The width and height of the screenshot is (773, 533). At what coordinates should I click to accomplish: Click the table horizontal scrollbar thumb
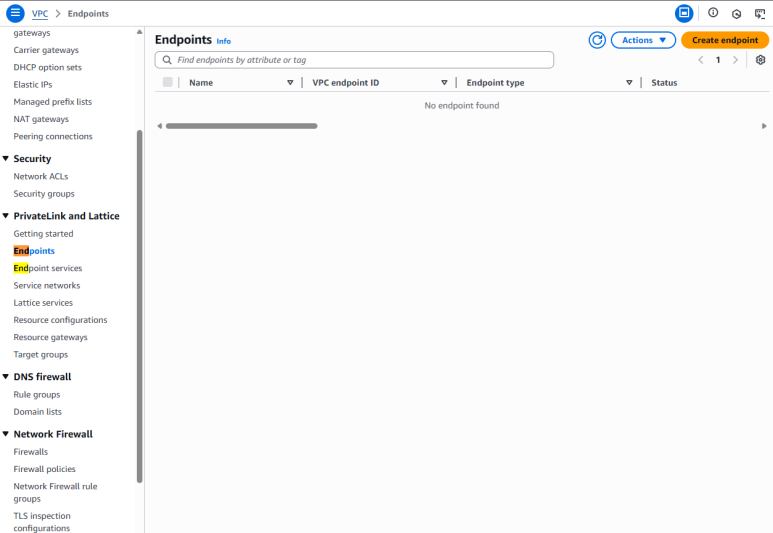[x=242, y=126]
